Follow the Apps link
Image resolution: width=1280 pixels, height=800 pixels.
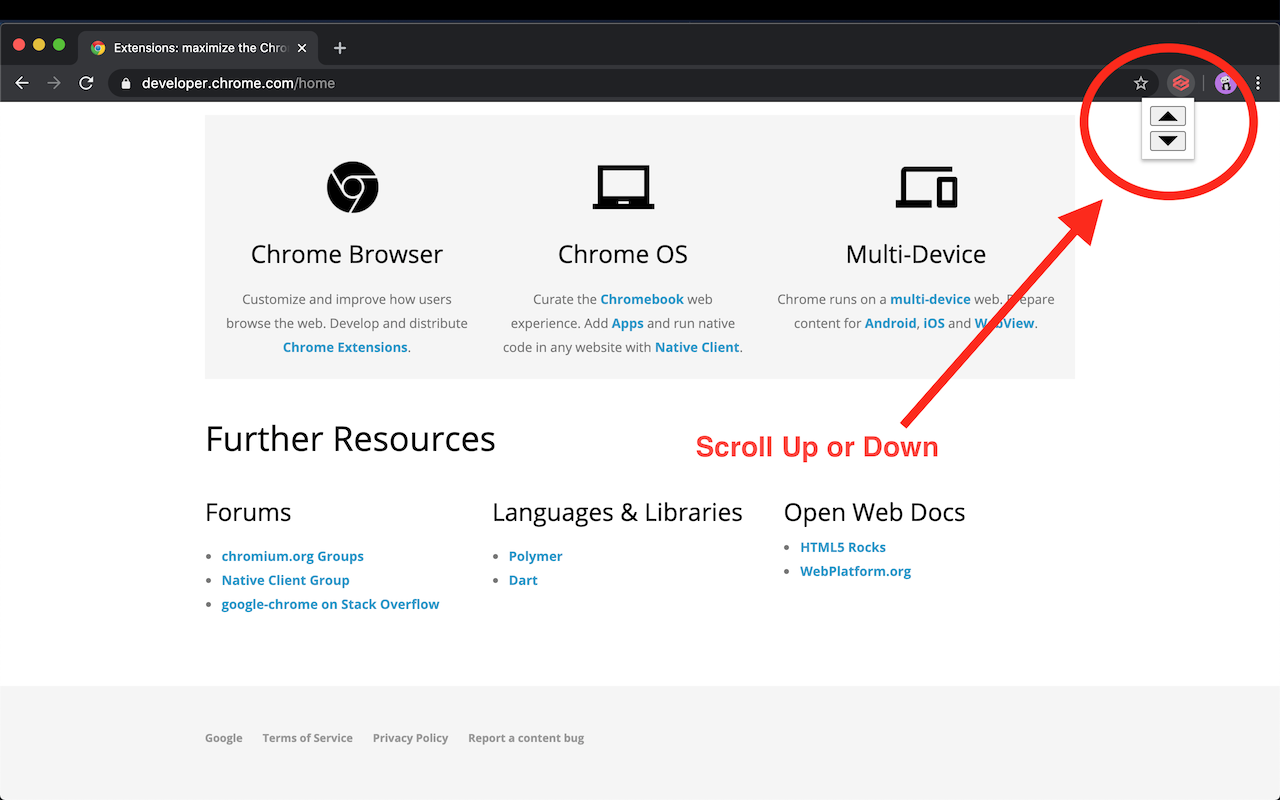click(x=627, y=323)
